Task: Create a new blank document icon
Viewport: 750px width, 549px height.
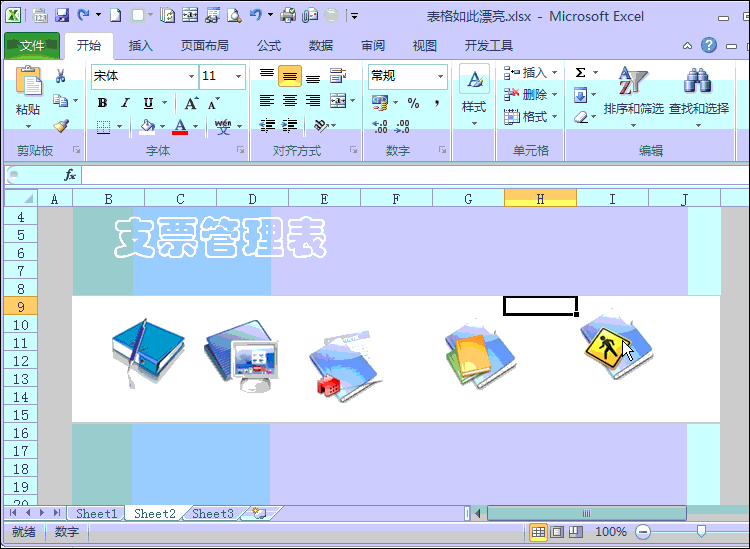Action: point(115,16)
